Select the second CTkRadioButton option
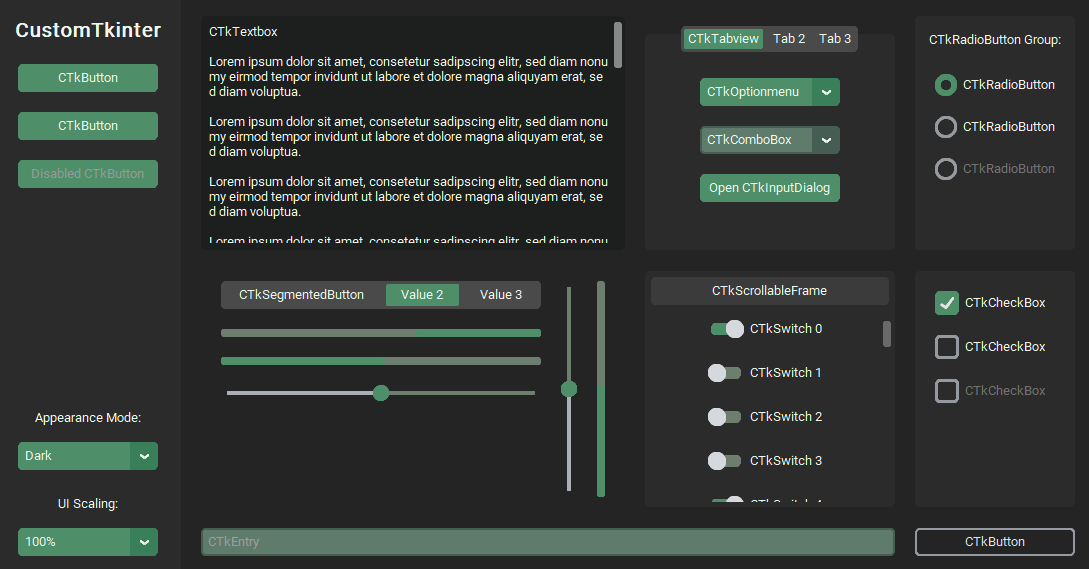 click(x=945, y=127)
